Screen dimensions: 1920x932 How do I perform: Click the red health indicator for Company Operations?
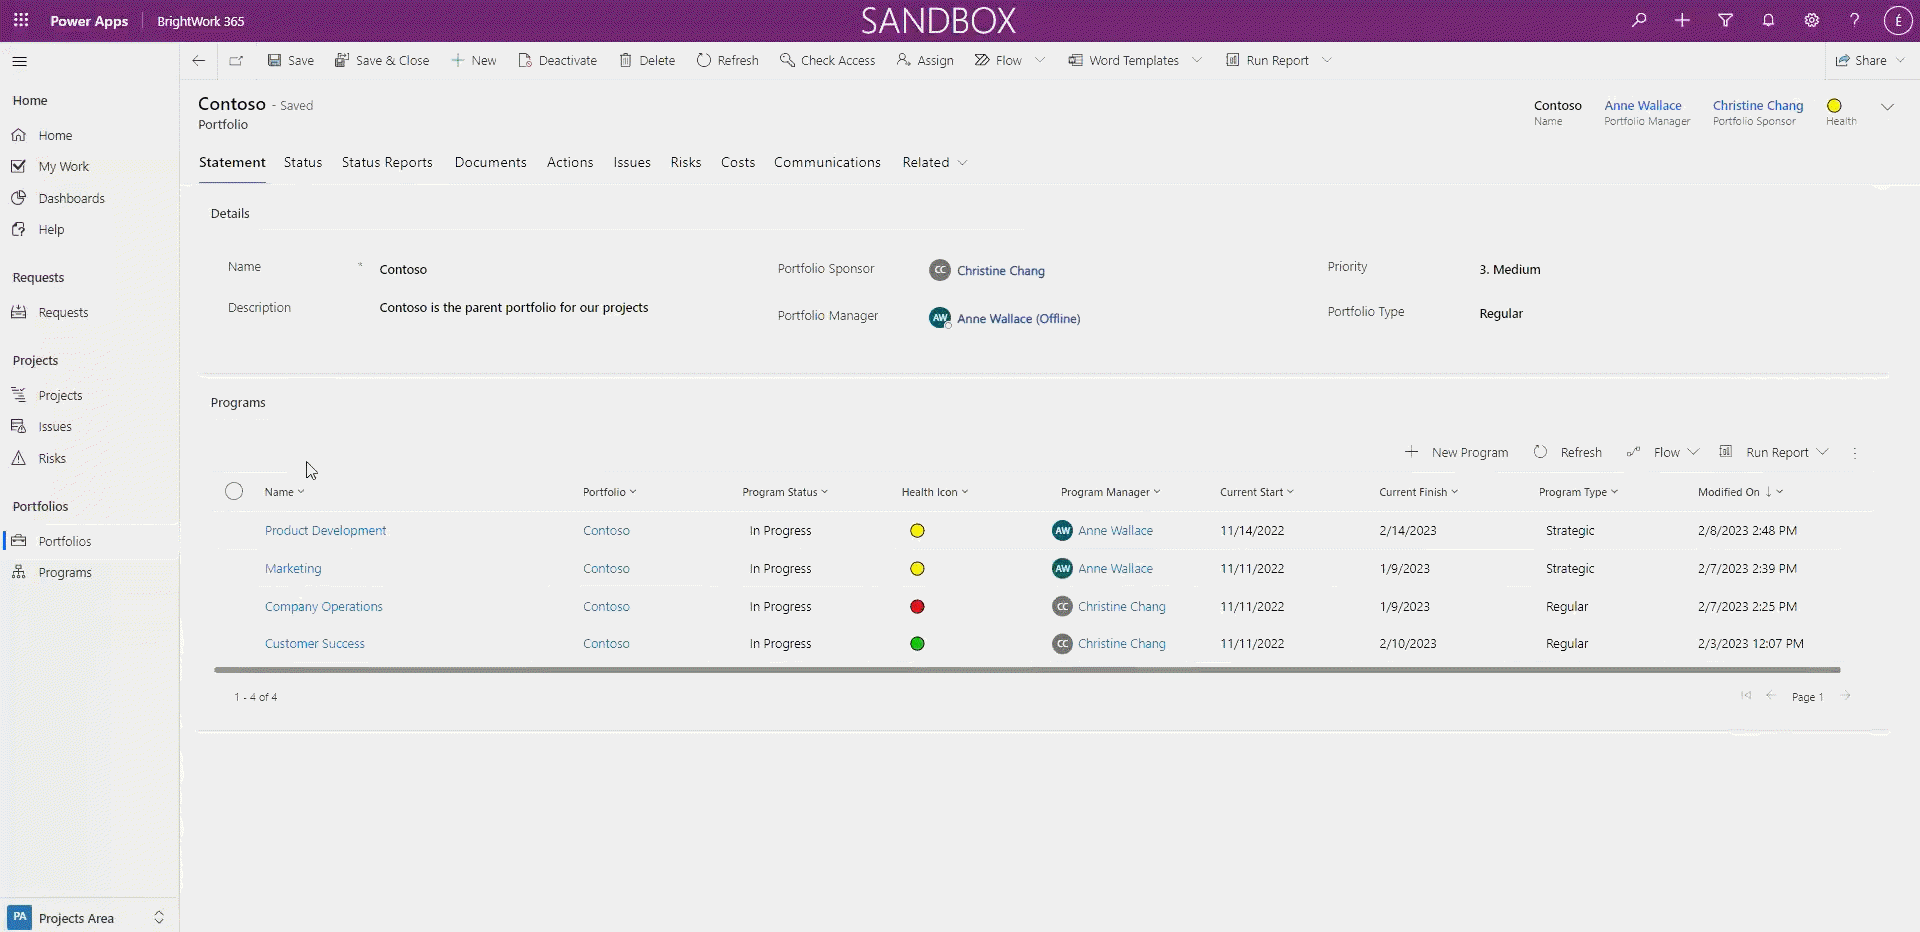click(x=917, y=607)
